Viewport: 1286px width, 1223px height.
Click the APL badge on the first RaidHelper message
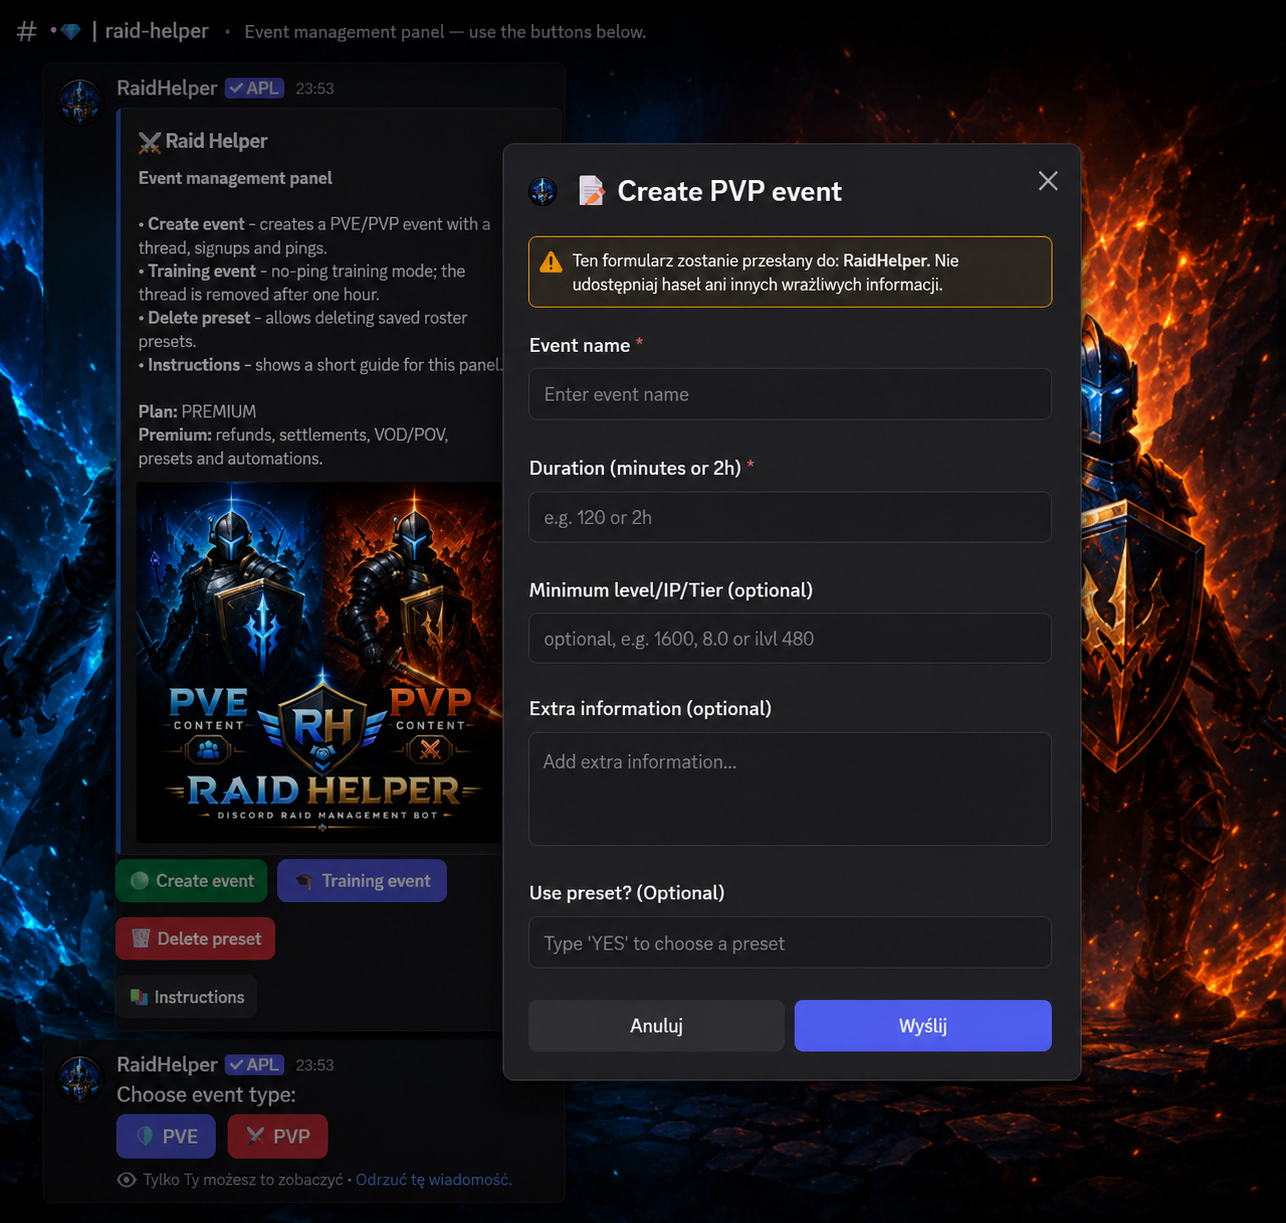click(254, 88)
